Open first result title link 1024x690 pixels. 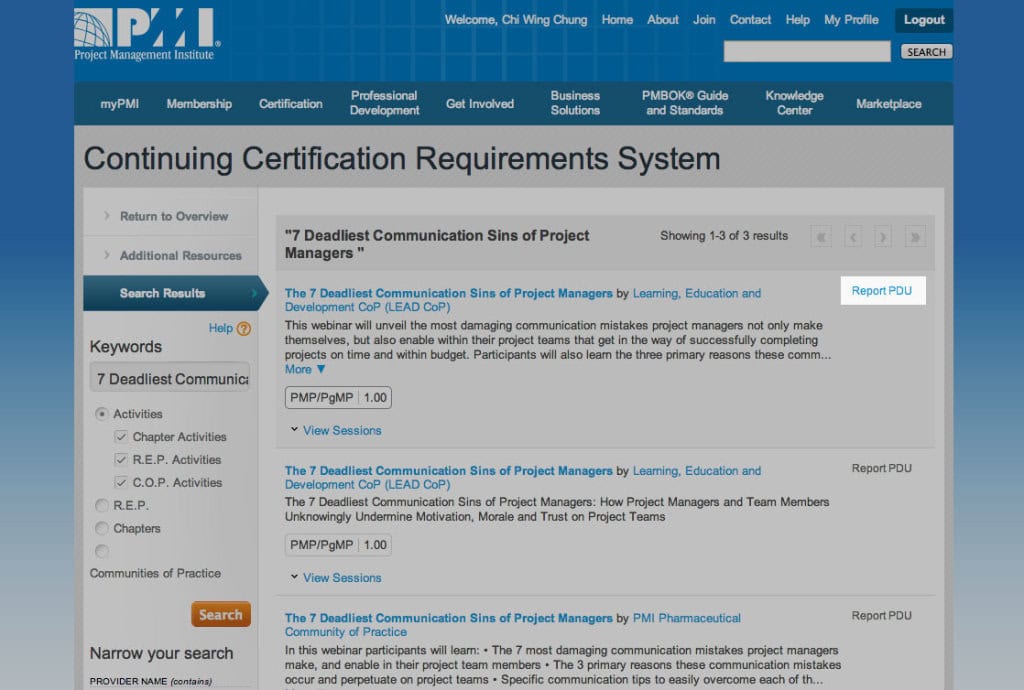(x=449, y=293)
